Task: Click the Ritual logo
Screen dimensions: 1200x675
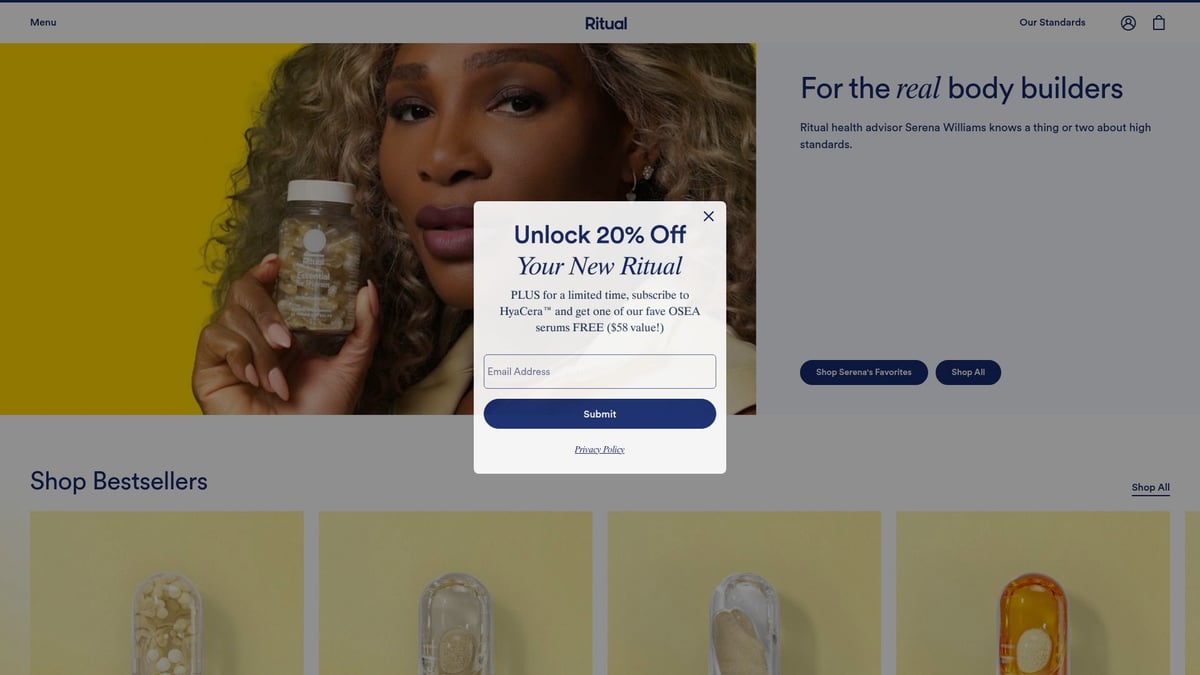Action: click(x=606, y=23)
